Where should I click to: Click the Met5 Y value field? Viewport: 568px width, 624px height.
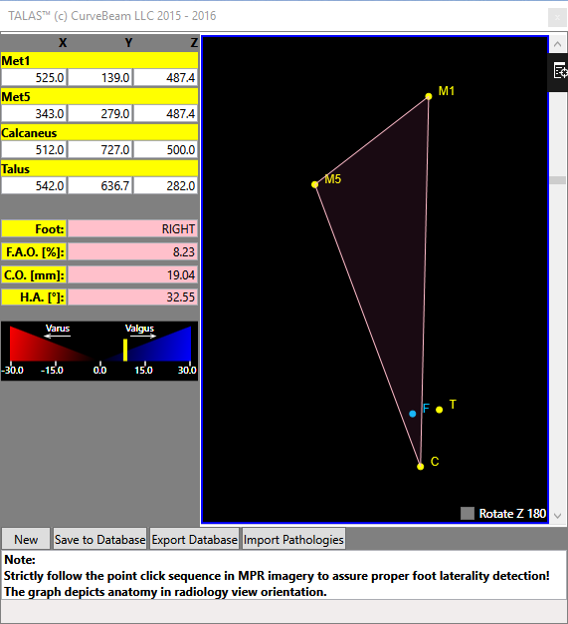[100, 113]
